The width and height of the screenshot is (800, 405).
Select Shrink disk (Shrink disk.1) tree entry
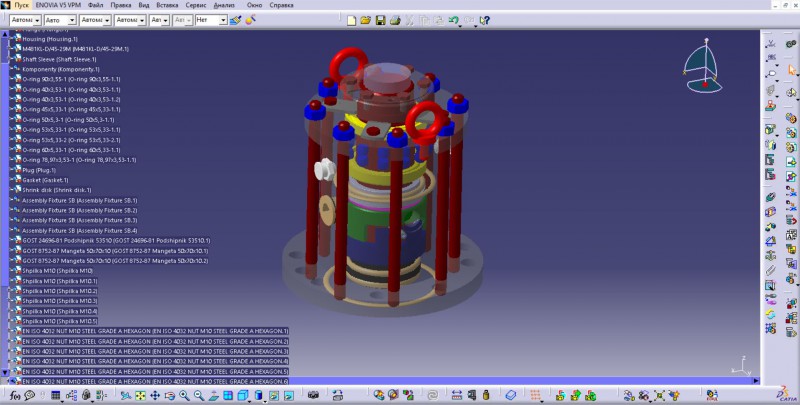pos(57,190)
